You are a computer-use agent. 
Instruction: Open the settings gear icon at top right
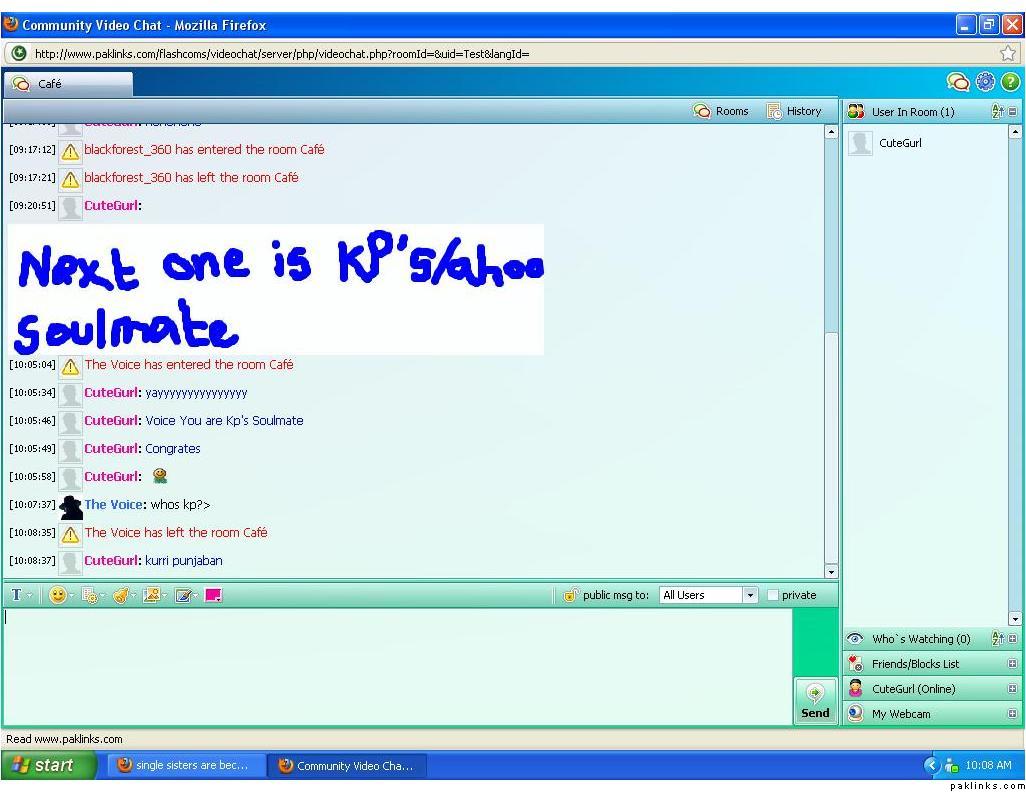click(985, 83)
